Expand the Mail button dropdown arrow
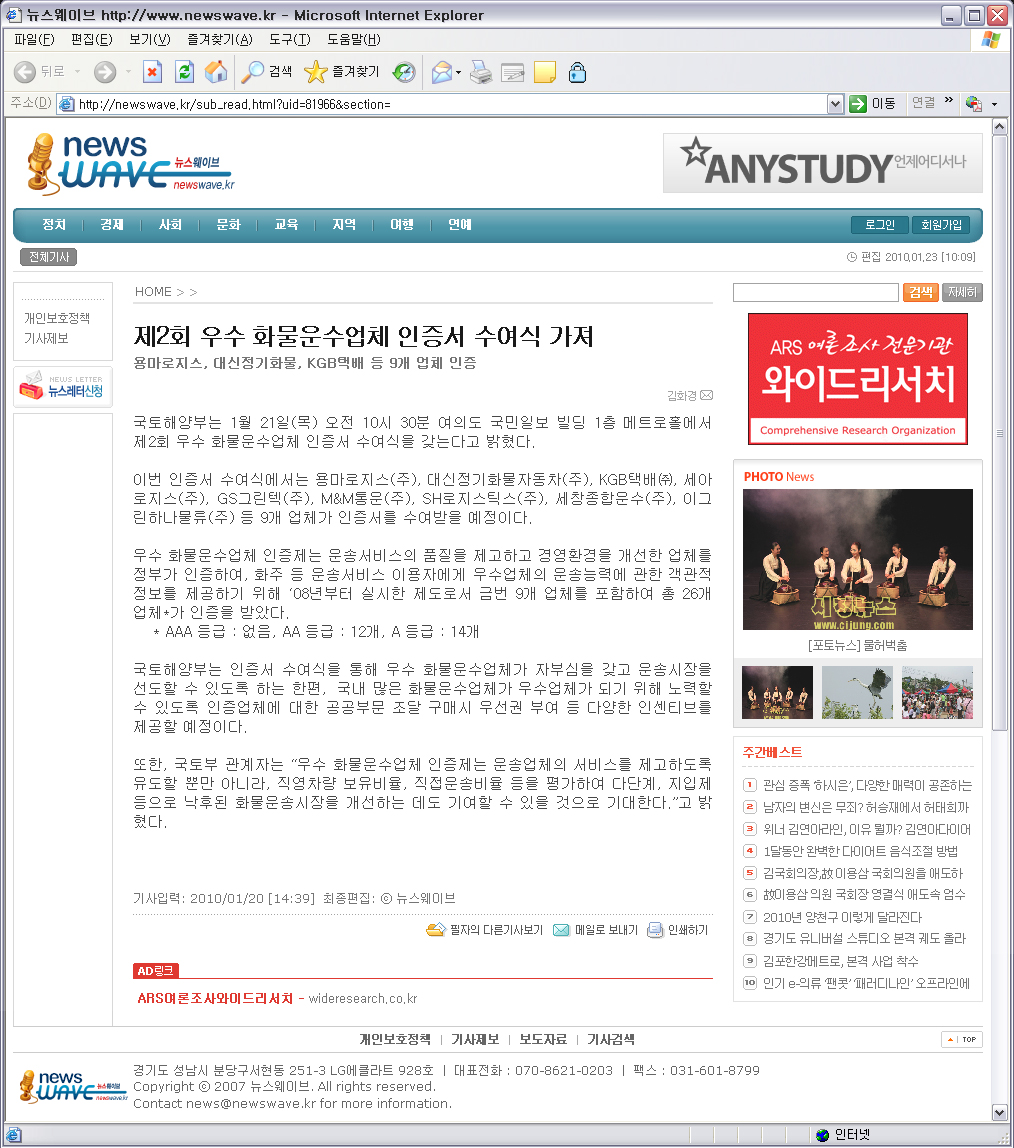 pos(458,72)
